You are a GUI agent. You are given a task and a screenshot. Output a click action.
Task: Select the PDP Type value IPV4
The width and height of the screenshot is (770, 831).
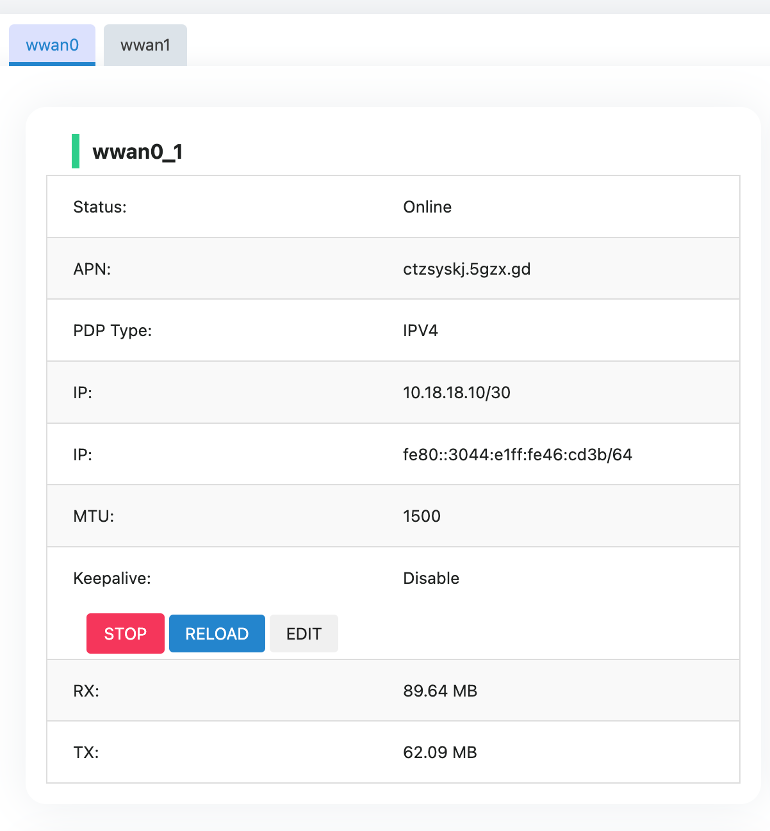click(x=421, y=330)
